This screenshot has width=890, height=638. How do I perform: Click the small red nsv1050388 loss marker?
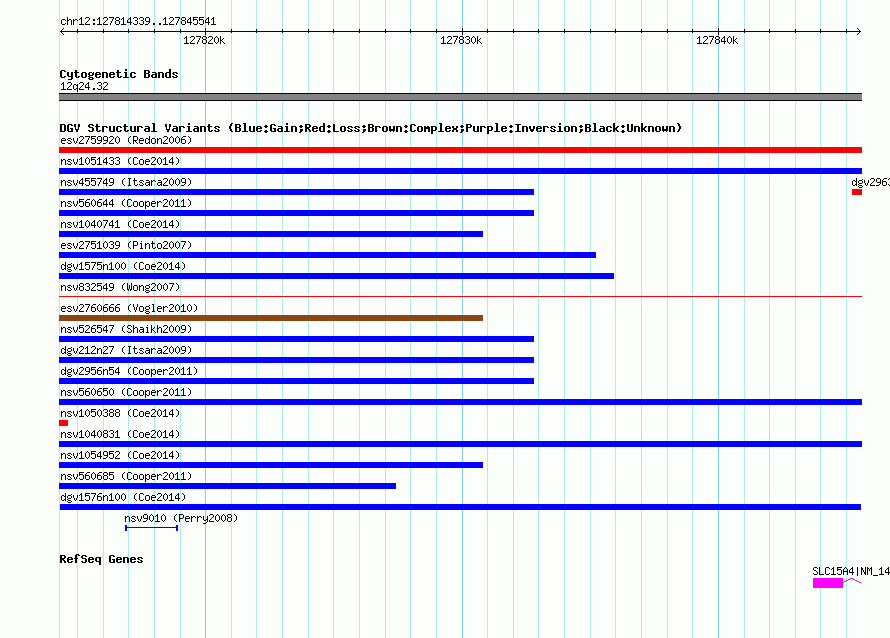(x=64, y=423)
